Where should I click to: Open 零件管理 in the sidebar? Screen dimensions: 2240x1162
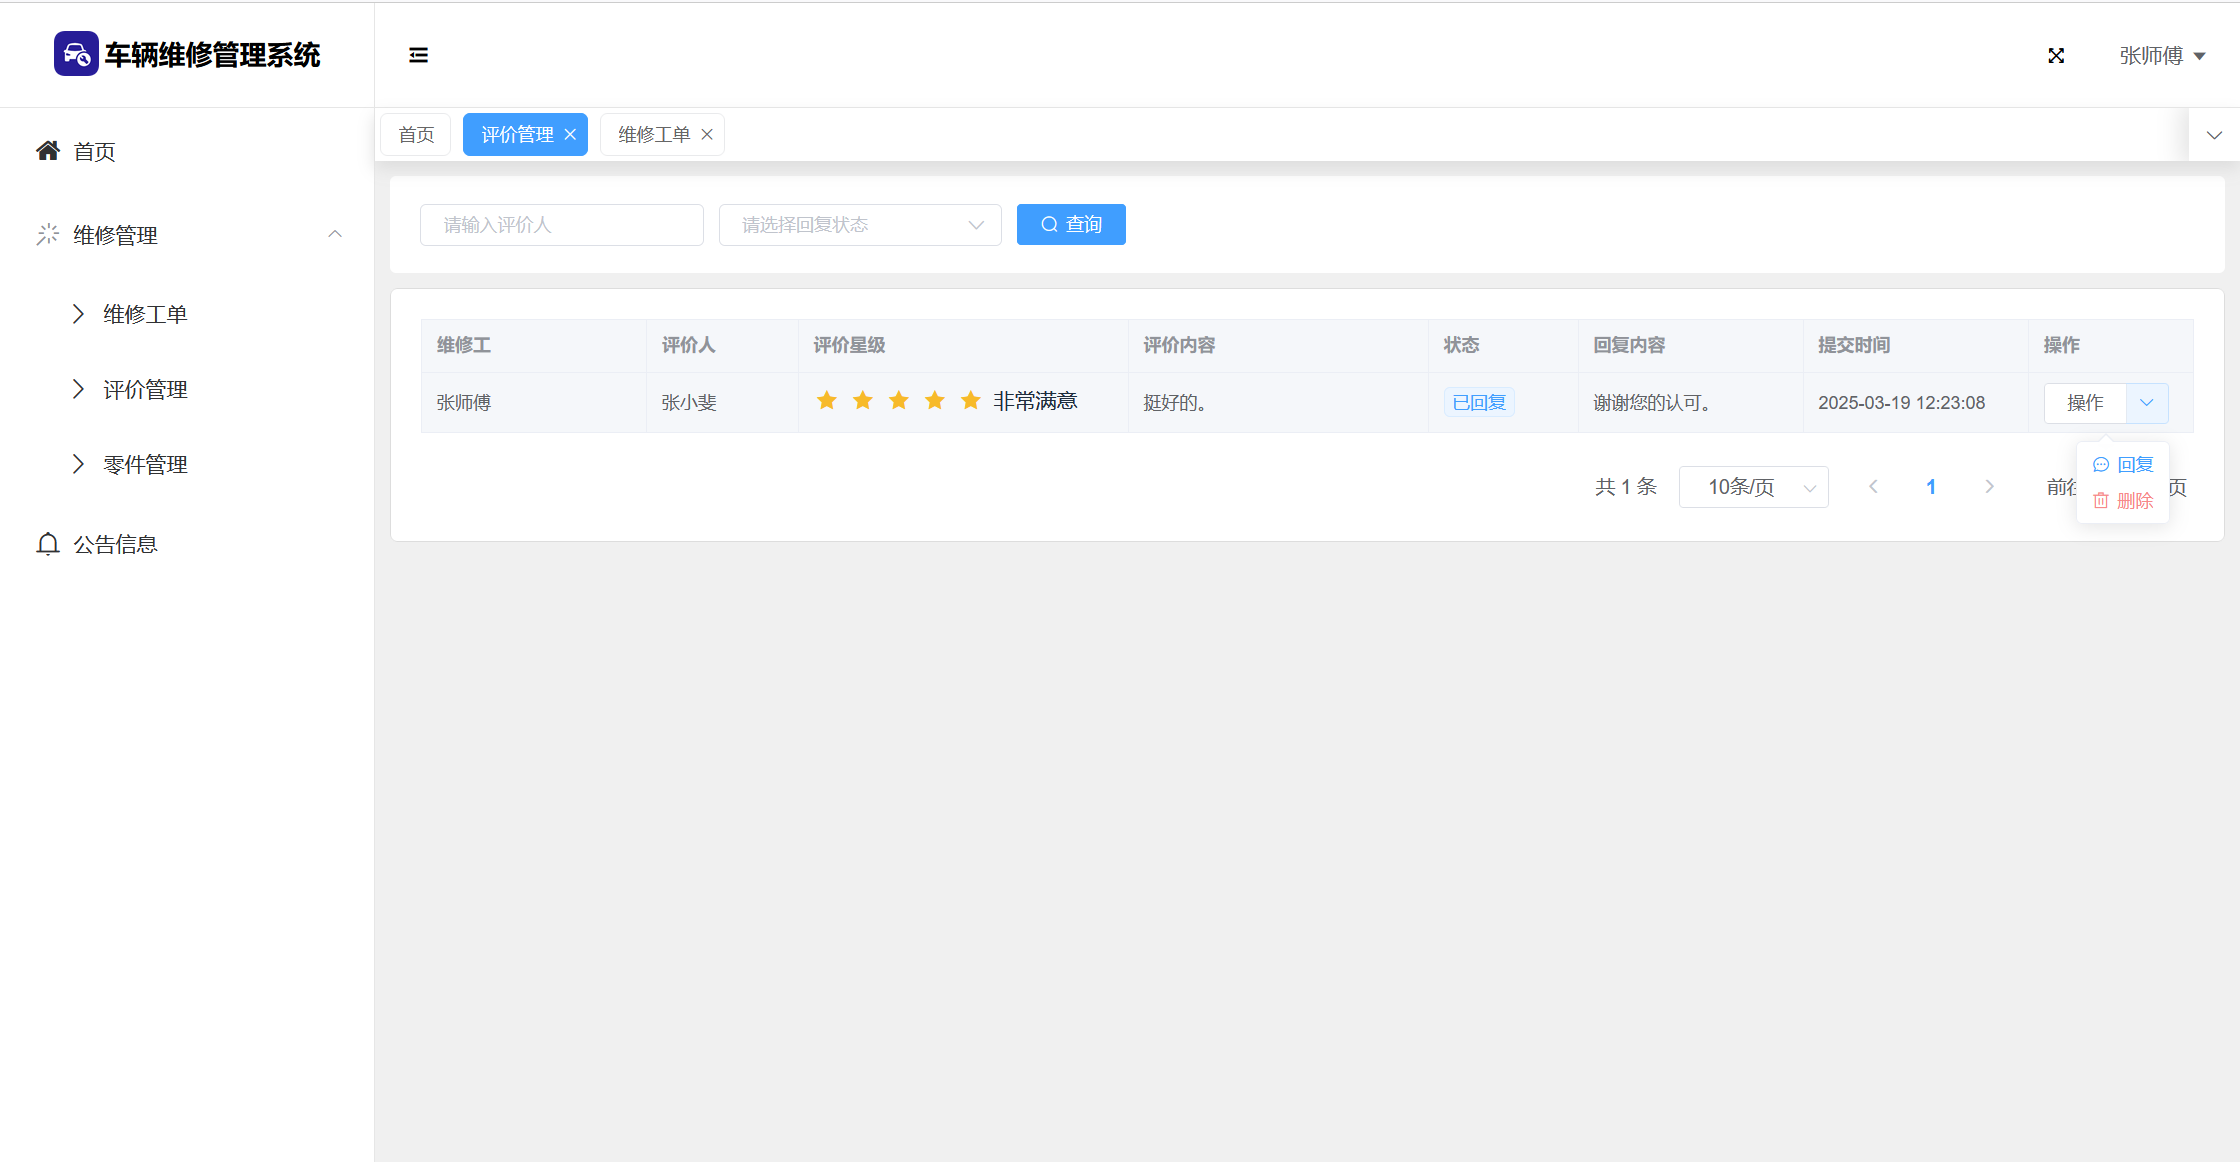click(x=145, y=465)
